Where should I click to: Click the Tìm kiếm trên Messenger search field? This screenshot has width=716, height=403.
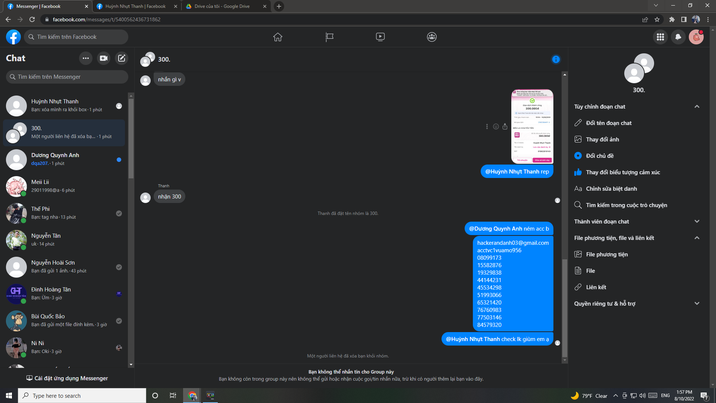point(68,76)
